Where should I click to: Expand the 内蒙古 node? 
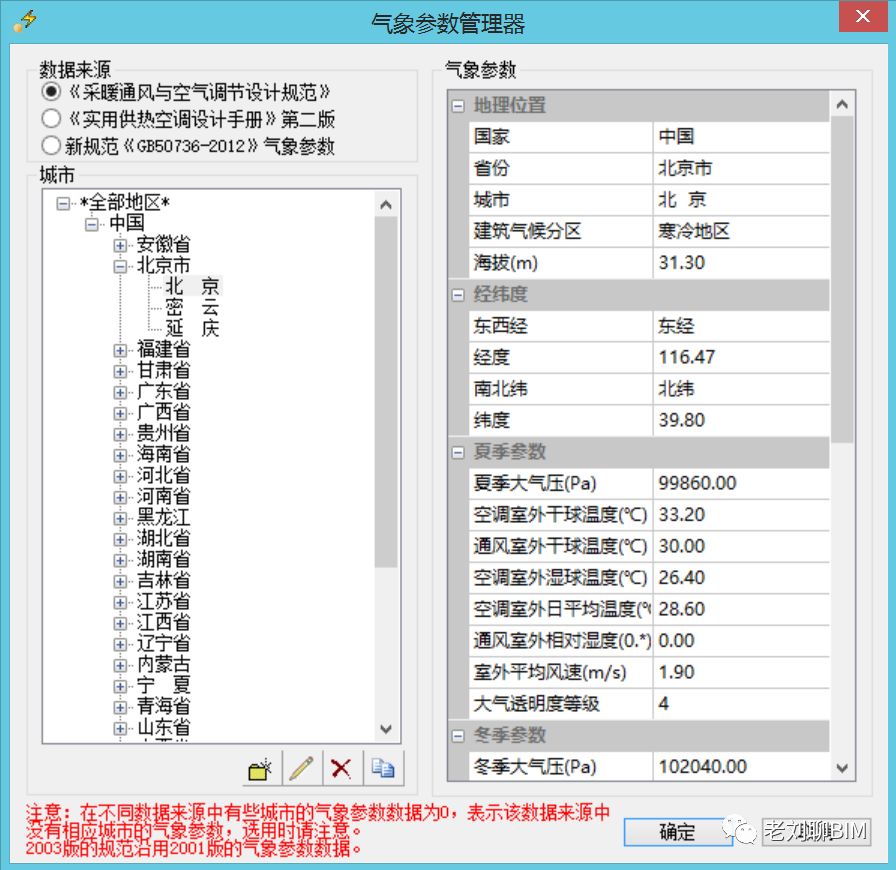click(x=120, y=665)
